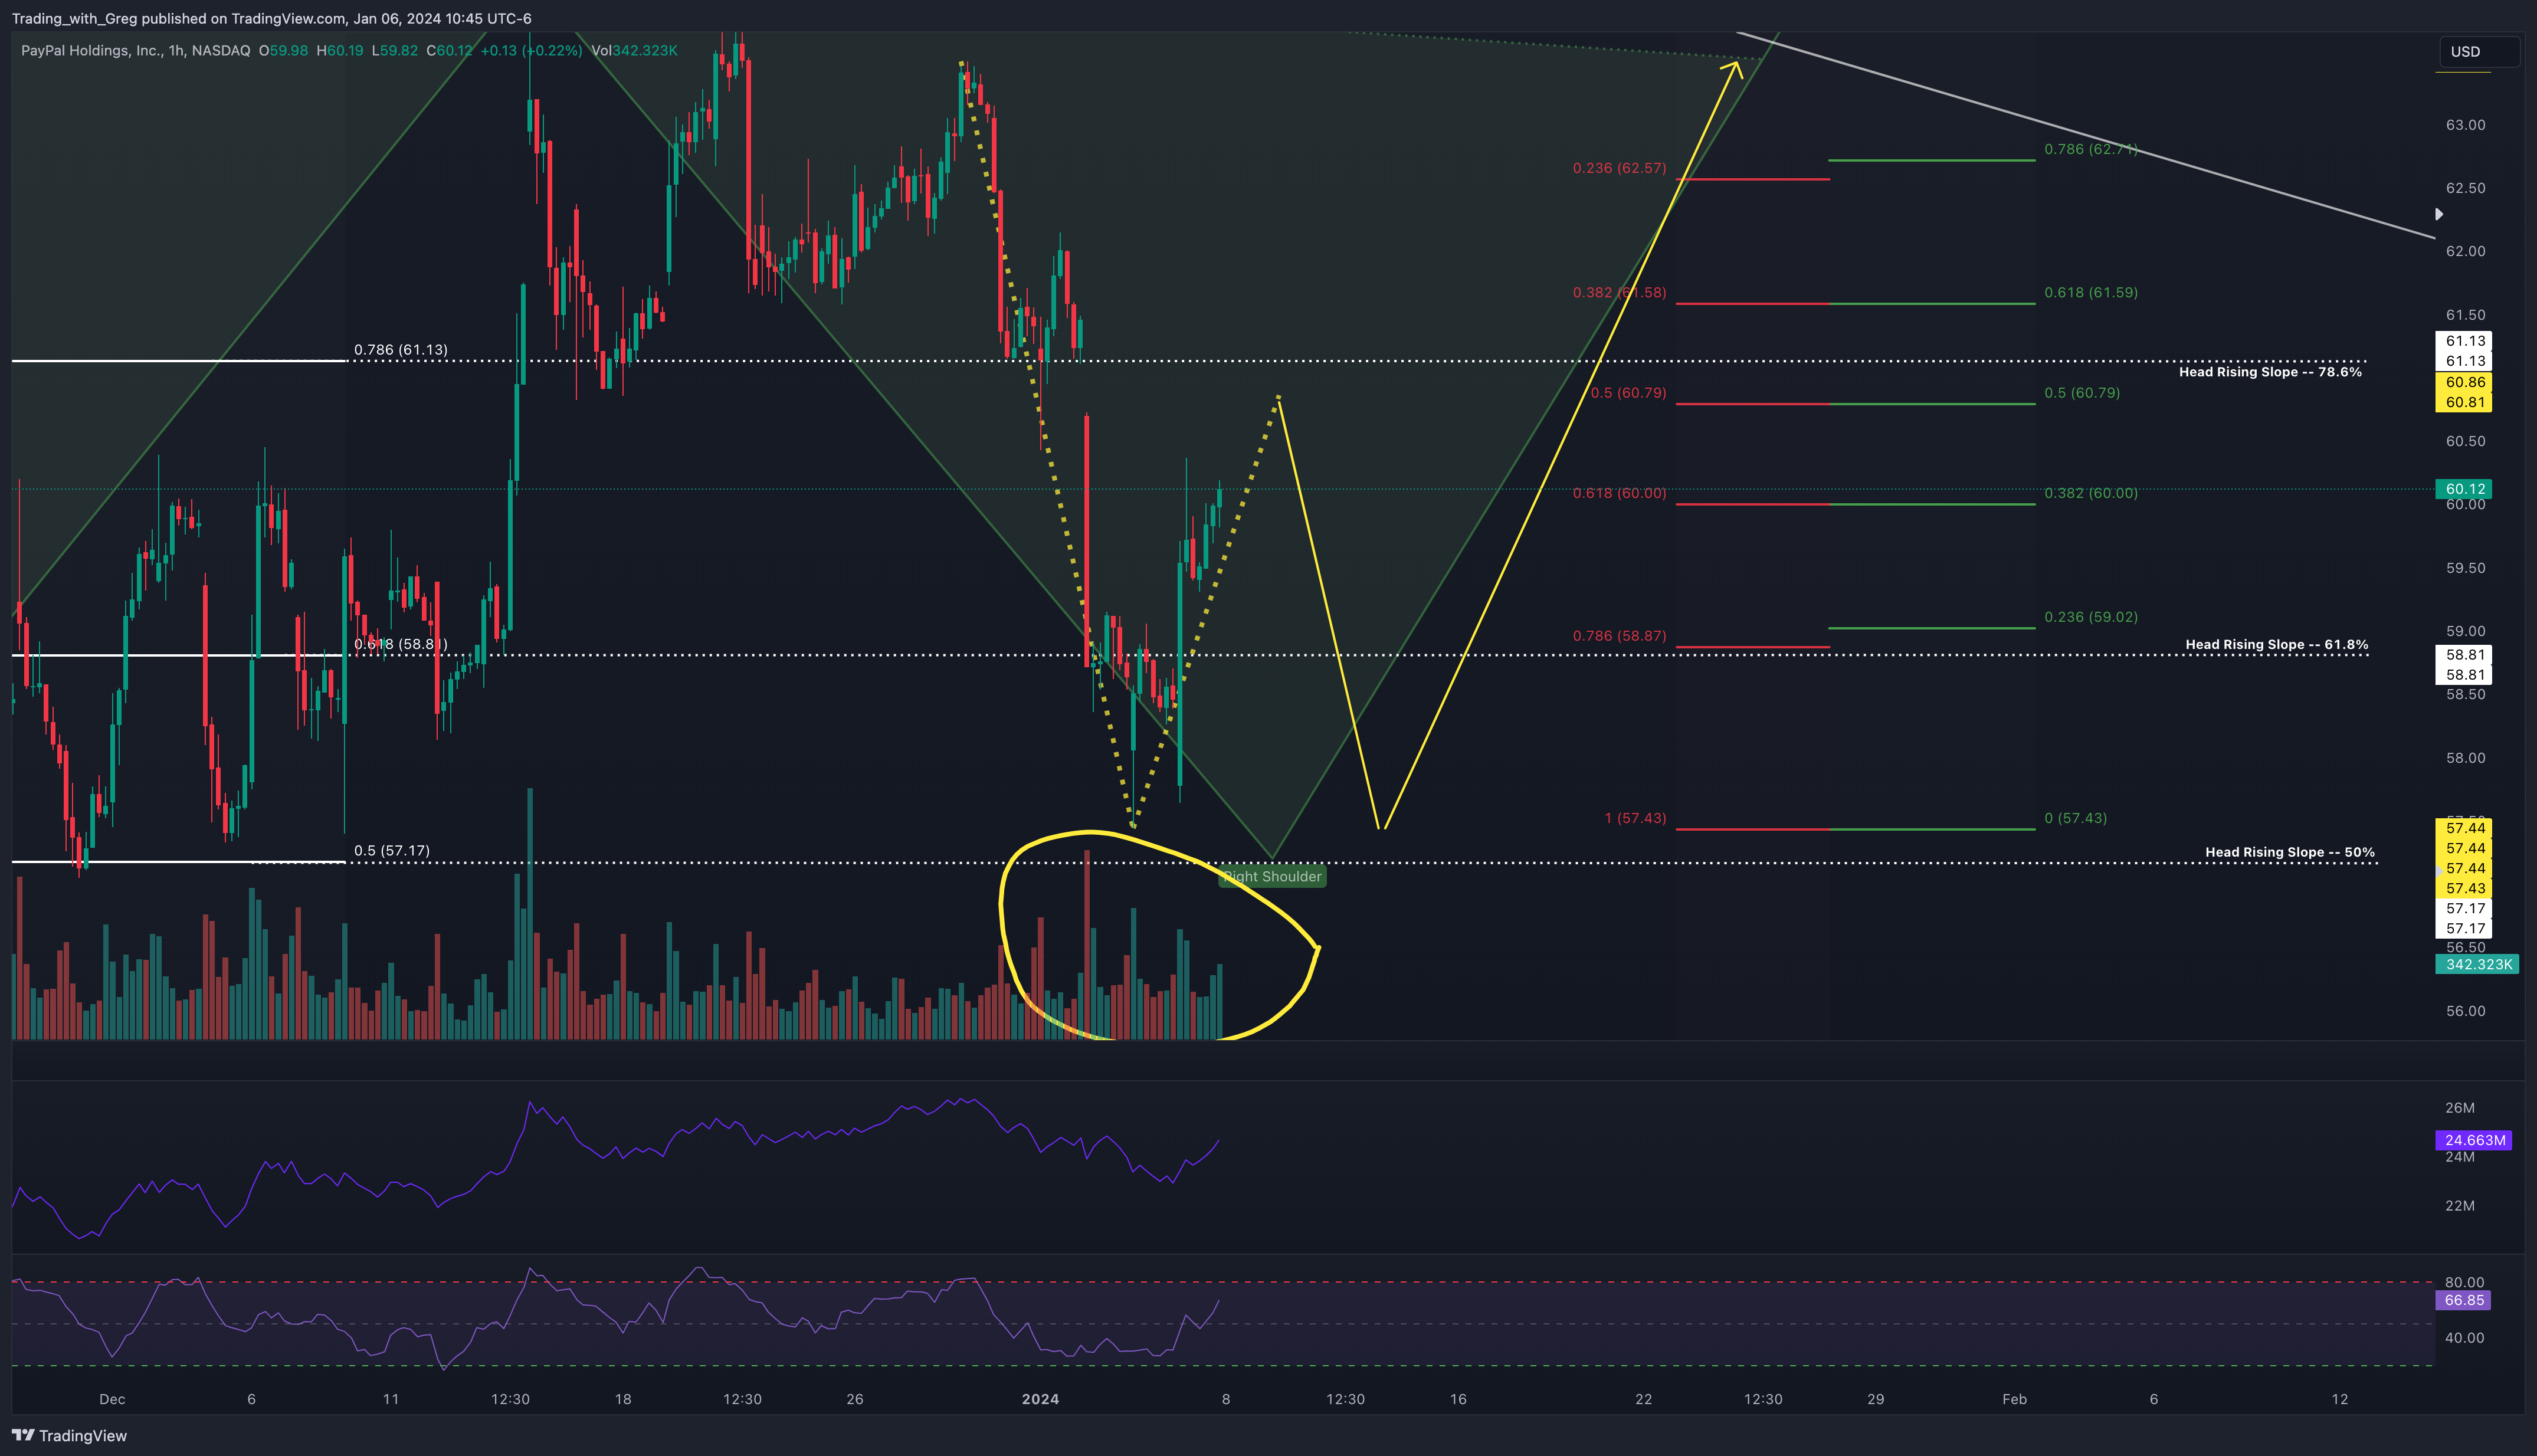The image size is (2537, 1456).
Task: Click the 63.00 price scale label
Action: pyautogui.click(x=2465, y=125)
